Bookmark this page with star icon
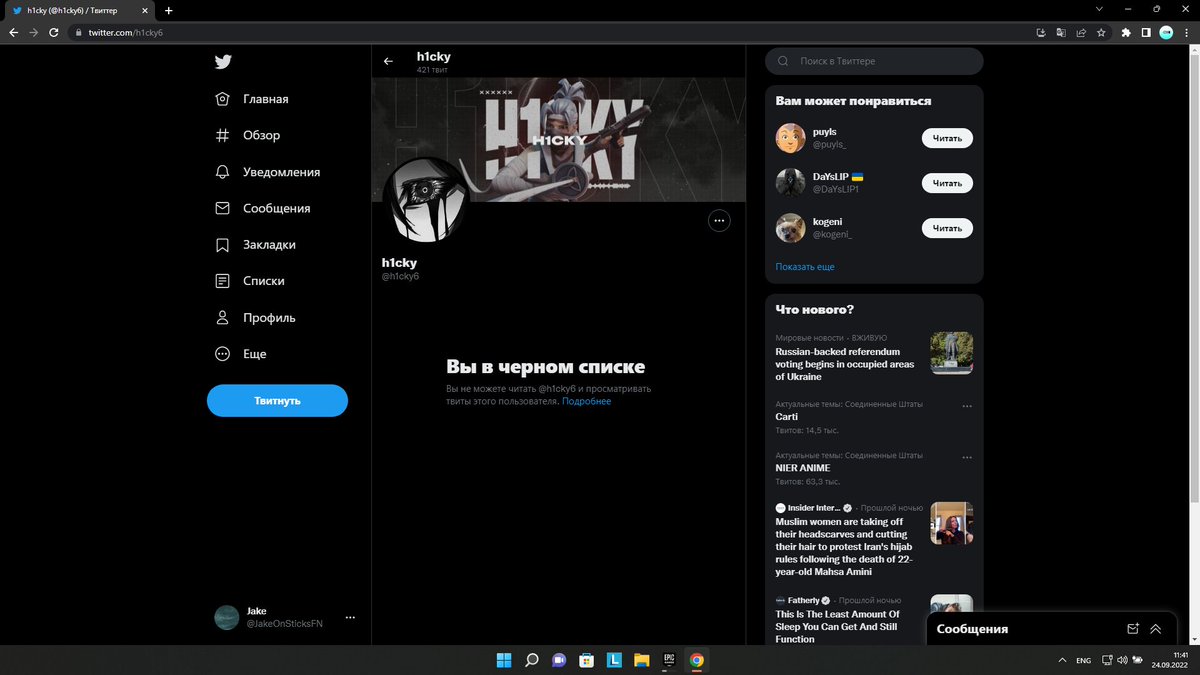The width and height of the screenshot is (1200, 675). (x=1101, y=32)
